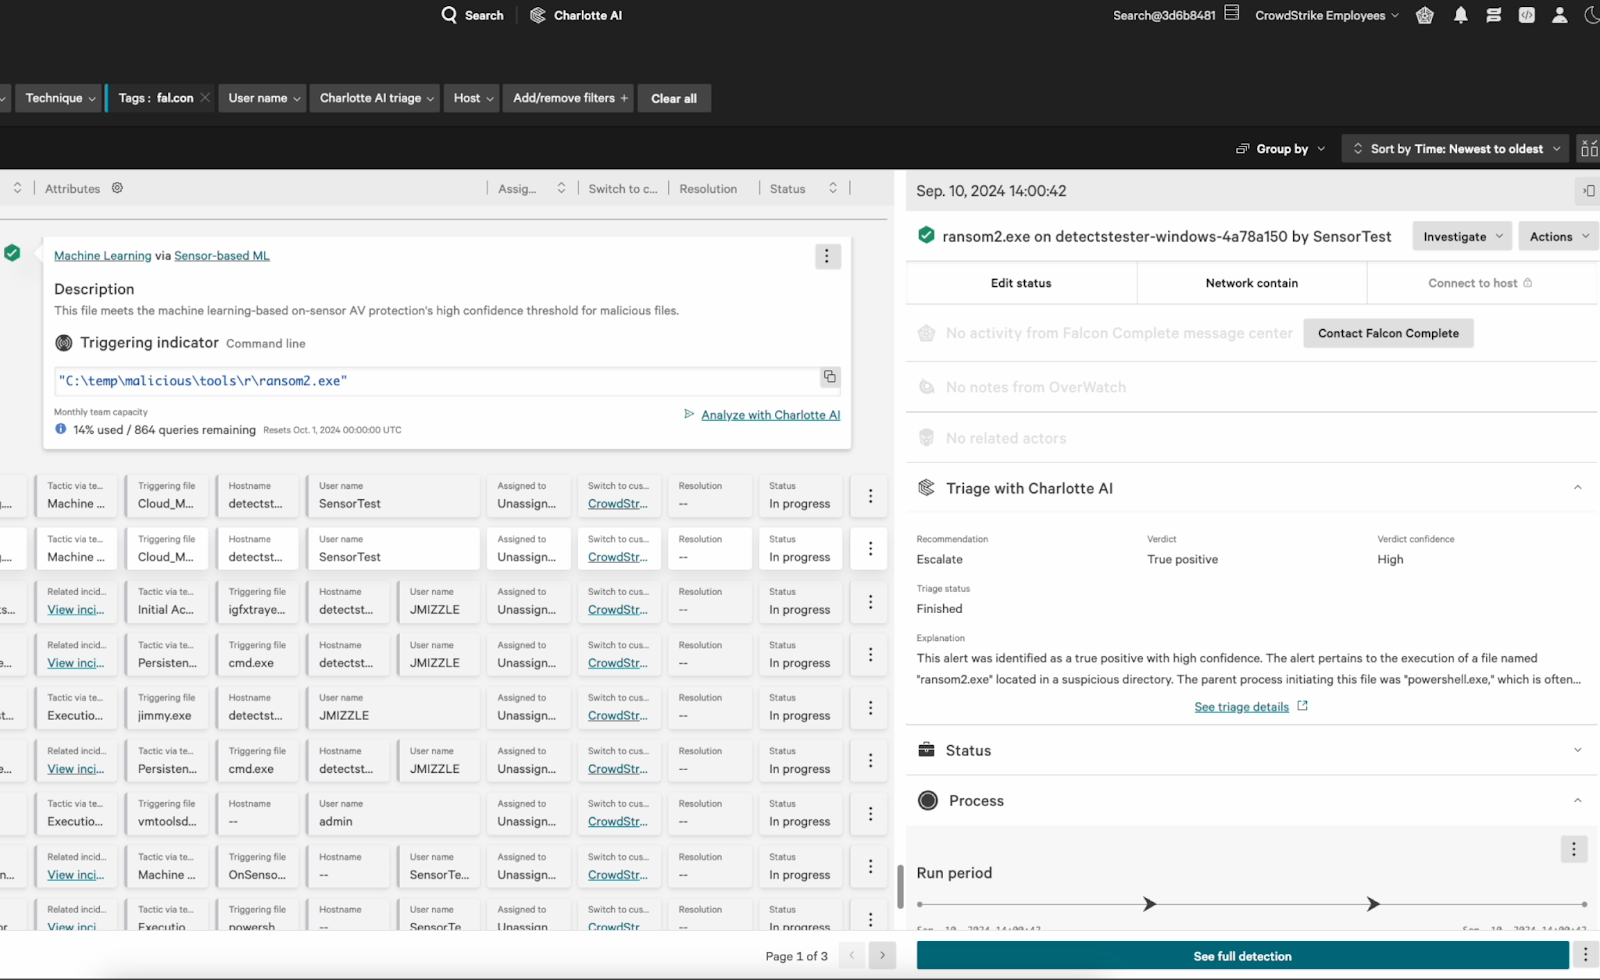Open the customer ID card icon
1600x980 pixels.
pos(1232,13)
